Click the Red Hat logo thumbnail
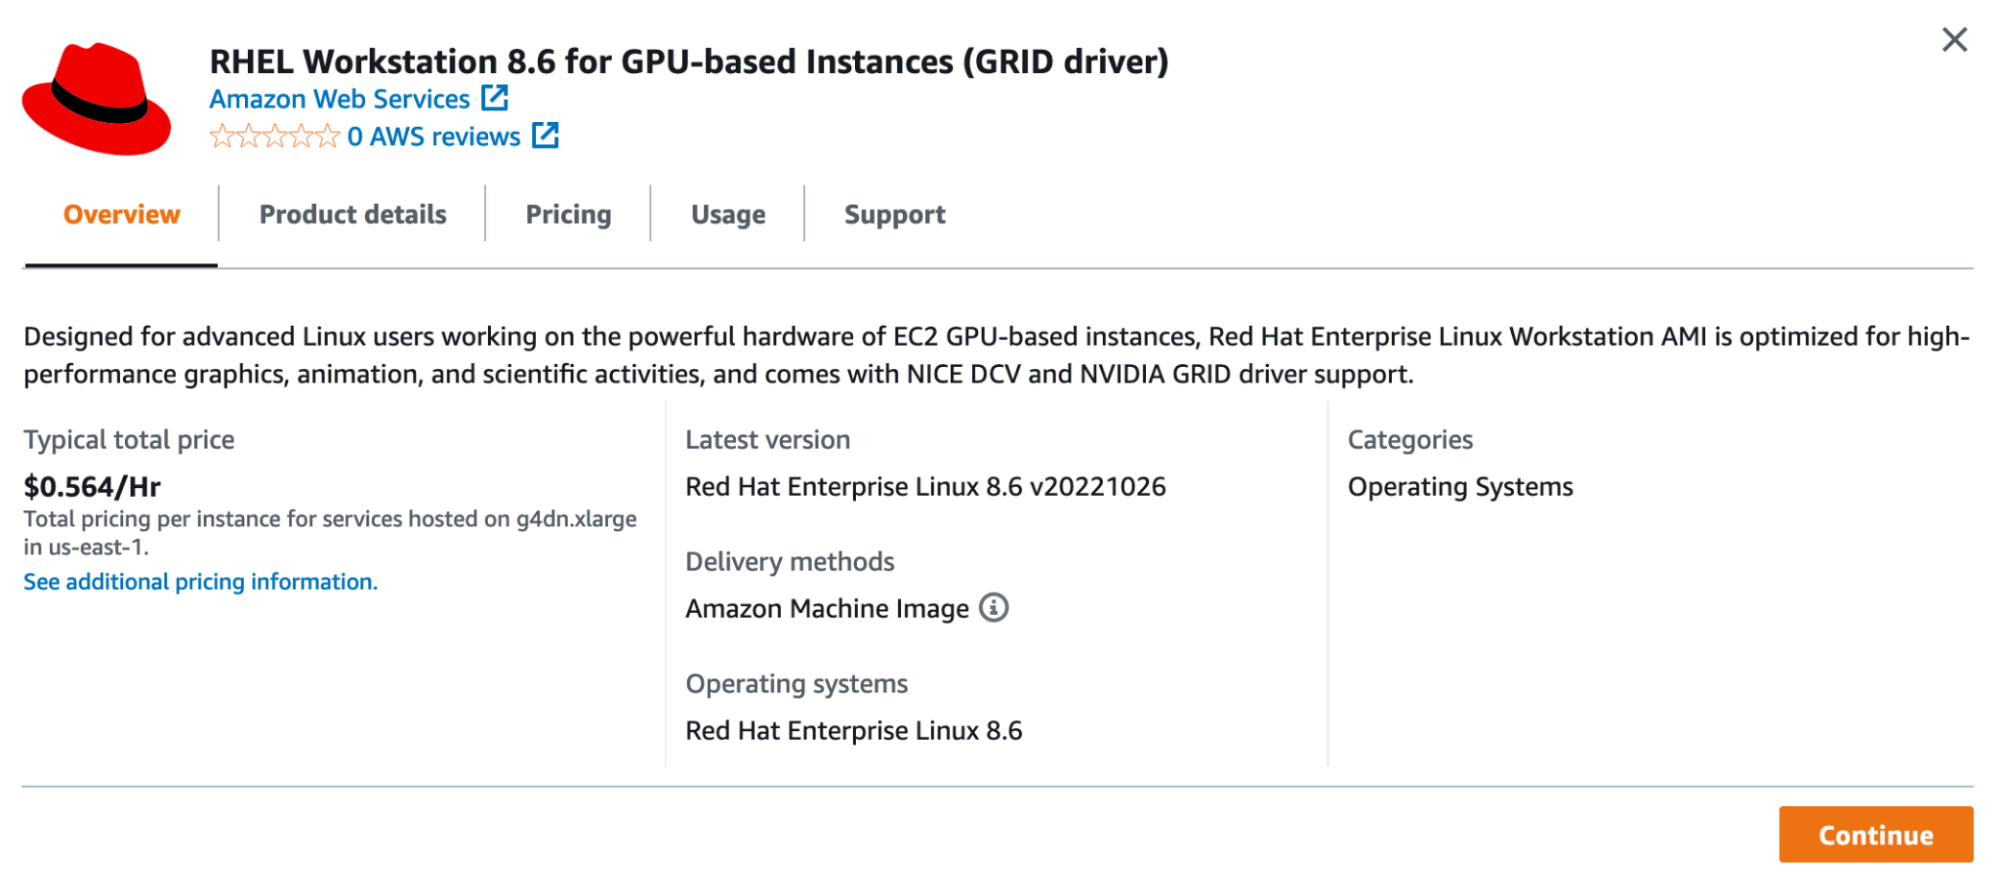Screen dimensions: 1999x877 click(x=97, y=99)
